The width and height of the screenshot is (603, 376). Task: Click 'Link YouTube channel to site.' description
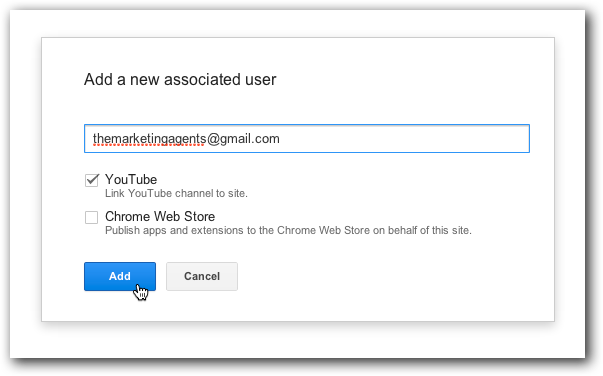coord(176,193)
